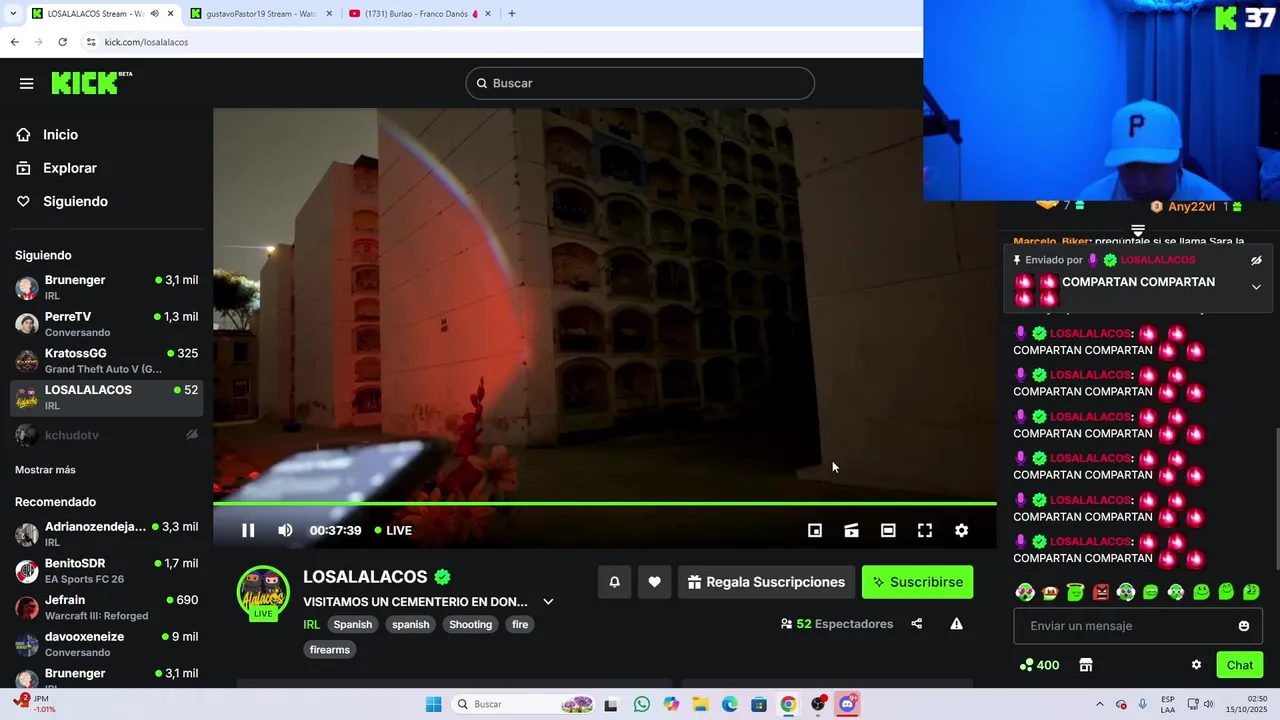Viewport: 1280px width, 720px height.
Task: Expand the stream title chevron
Action: point(548,602)
